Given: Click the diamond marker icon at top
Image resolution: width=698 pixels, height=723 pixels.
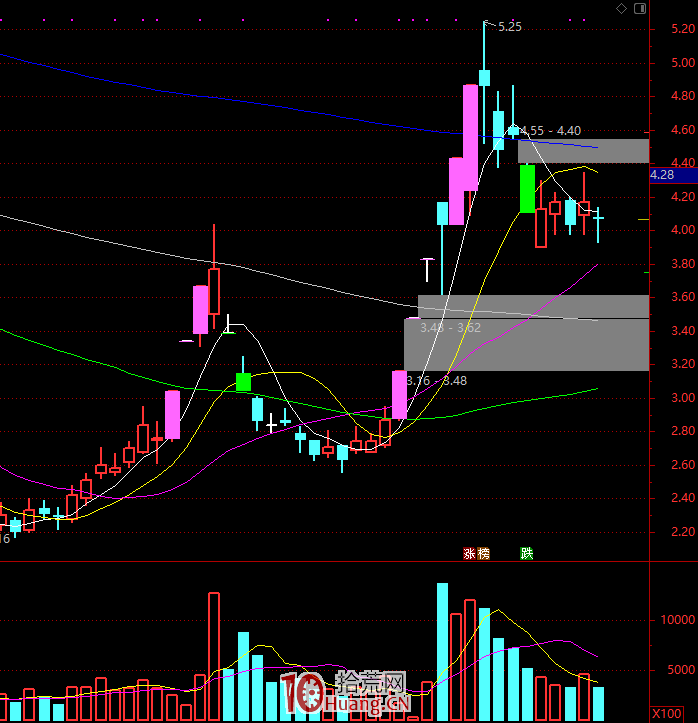Looking at the screenshot, I should (x=621, y=8).
